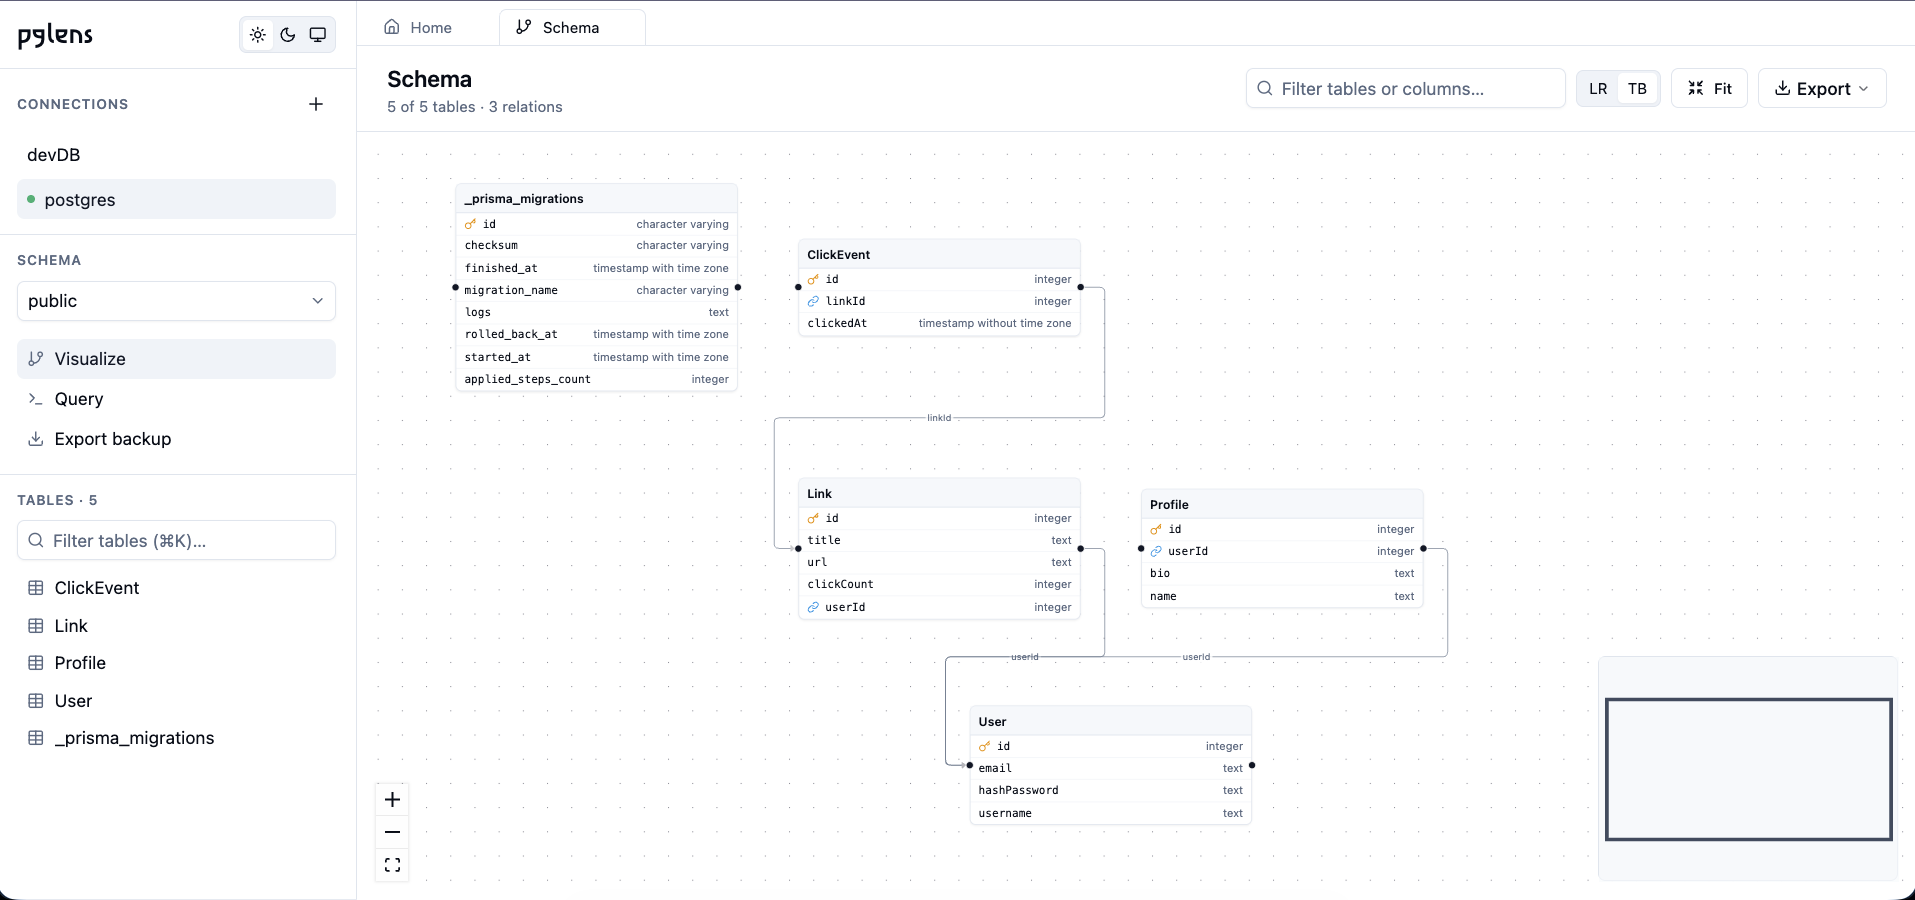
Task: Click the primary key icon in User id
Action: [x=985, y=746]
